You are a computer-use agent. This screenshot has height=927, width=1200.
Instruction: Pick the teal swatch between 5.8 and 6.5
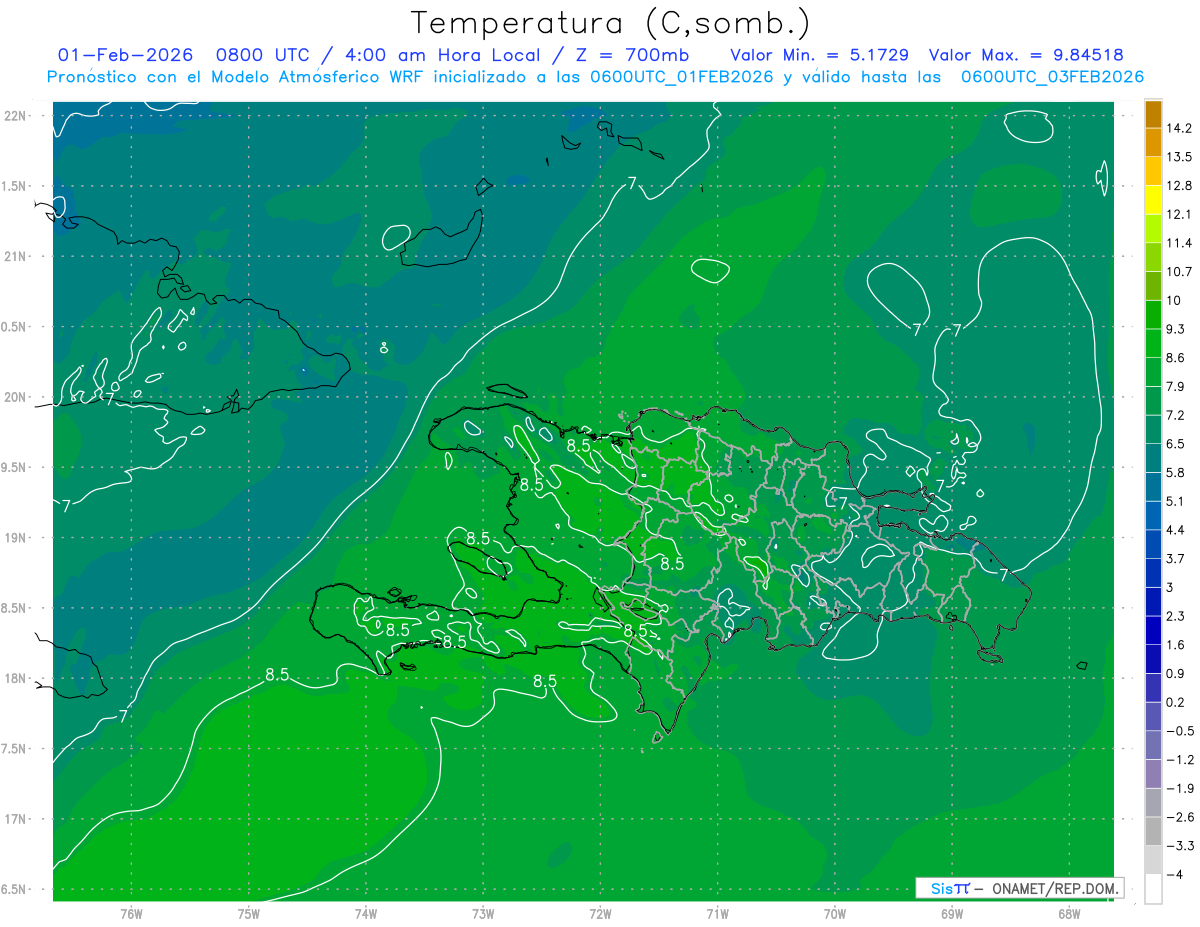pos(1153,458)
